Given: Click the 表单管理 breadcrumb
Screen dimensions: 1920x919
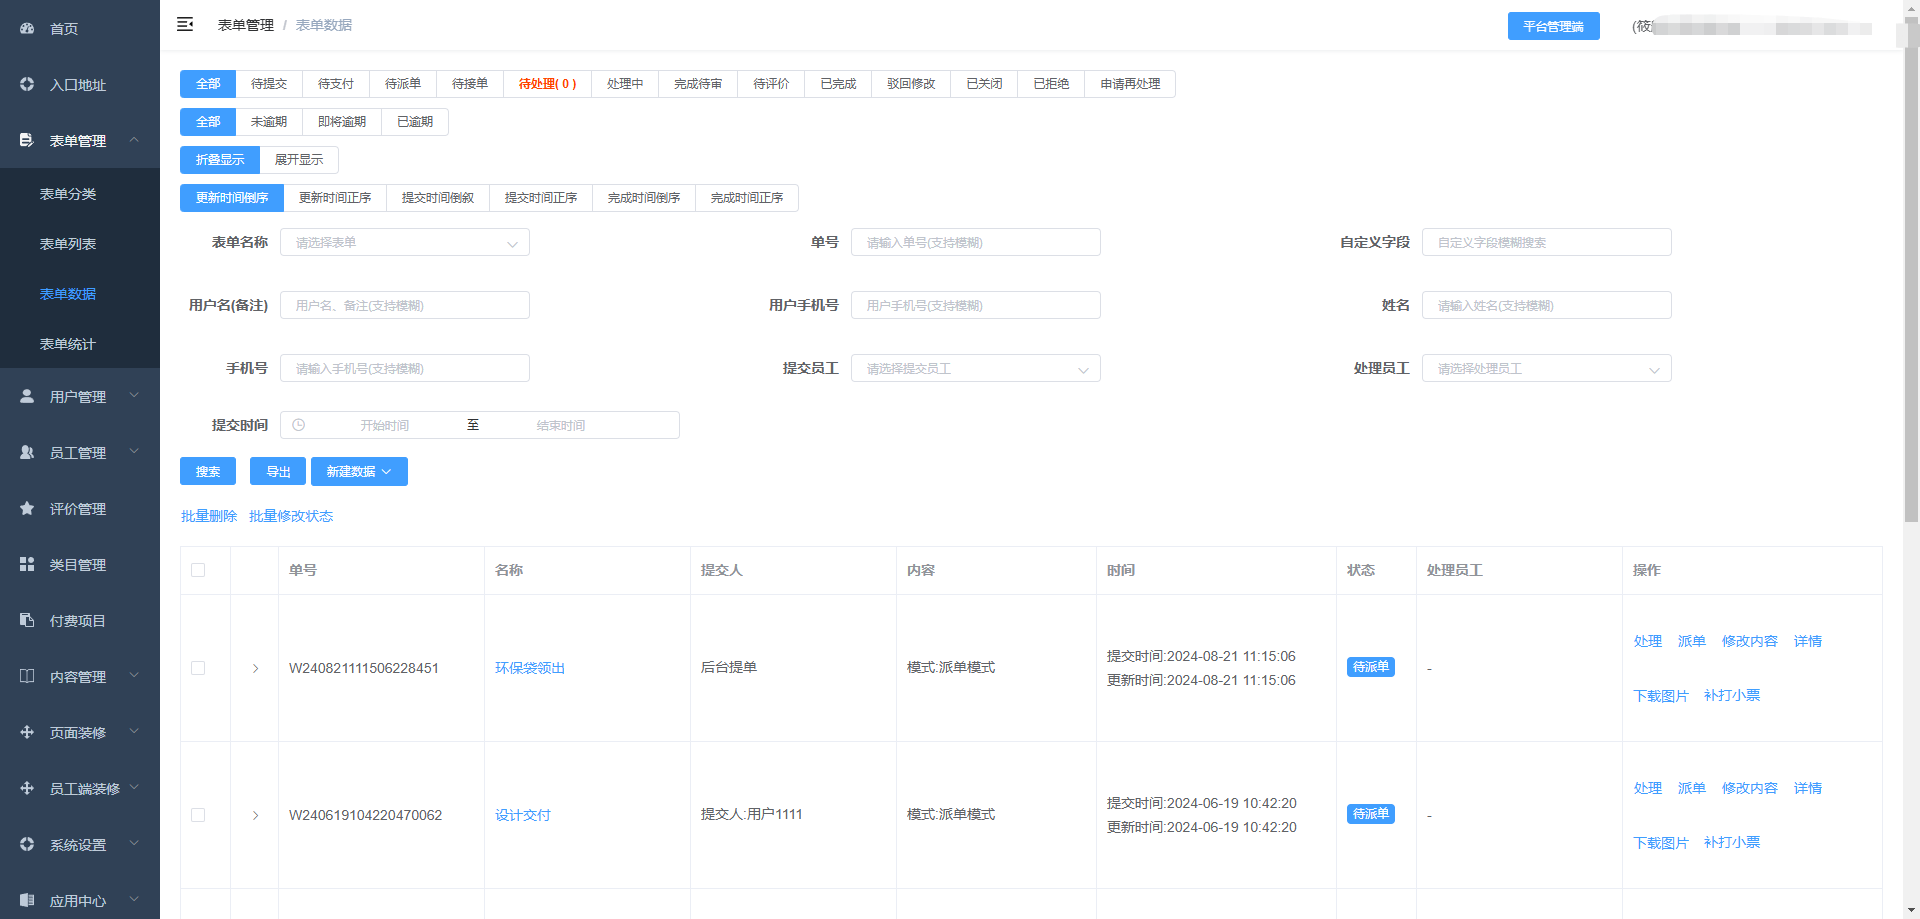Looking at the screenshot, I should tap(246, 25).
